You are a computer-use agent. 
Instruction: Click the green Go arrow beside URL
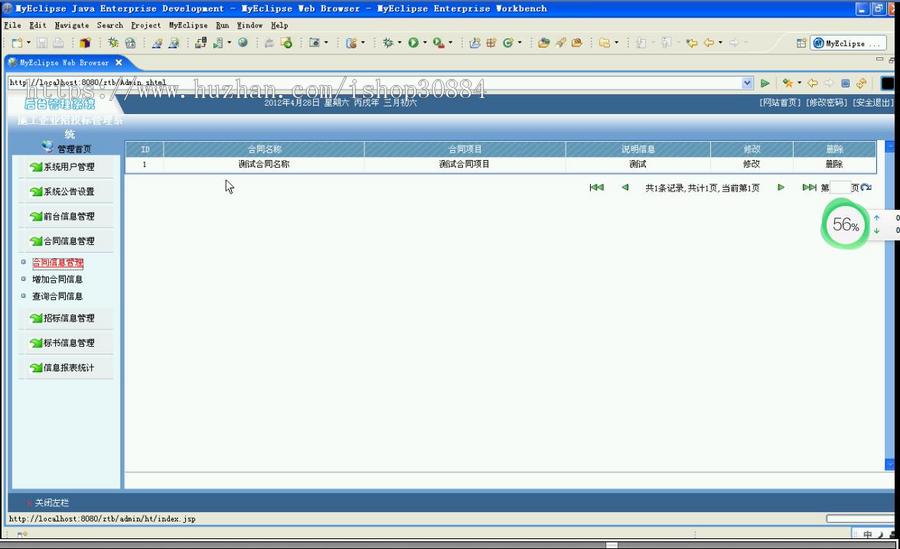765,83
